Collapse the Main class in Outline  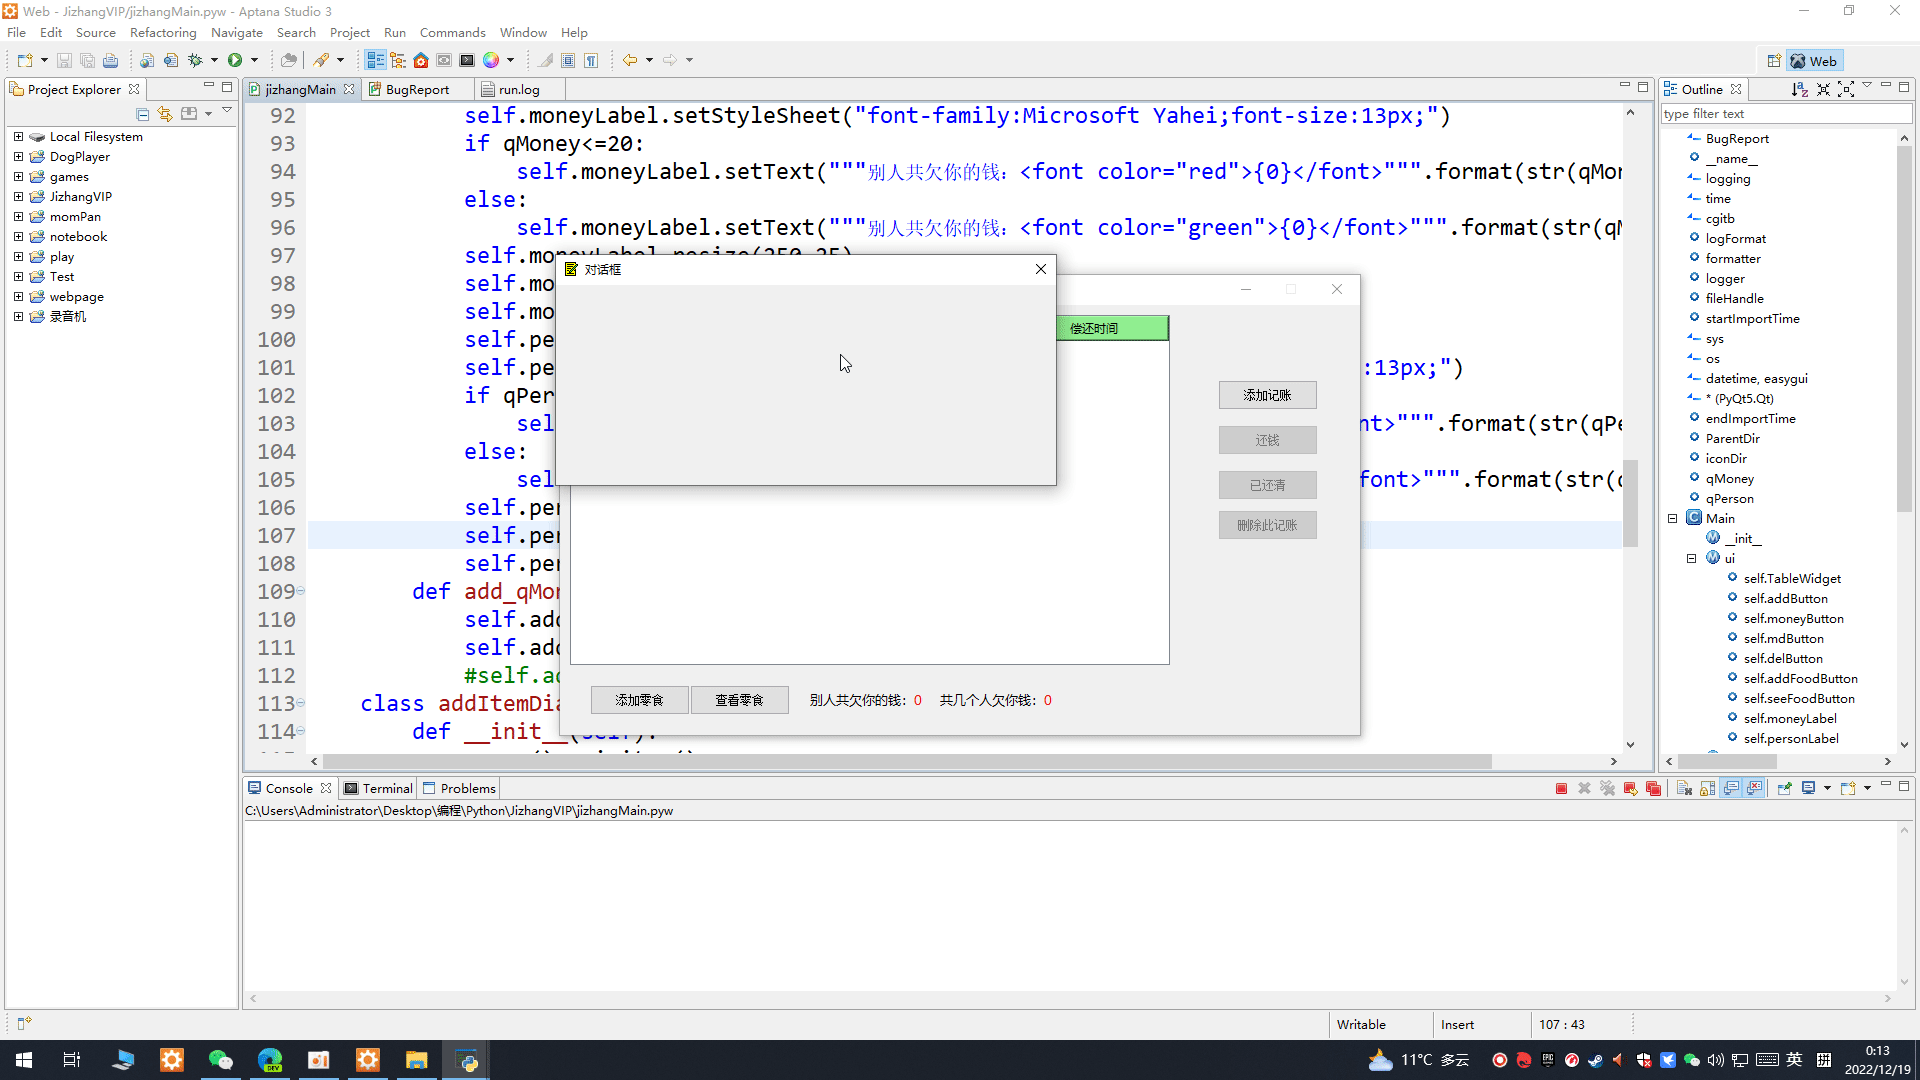tap(1672, 519)
